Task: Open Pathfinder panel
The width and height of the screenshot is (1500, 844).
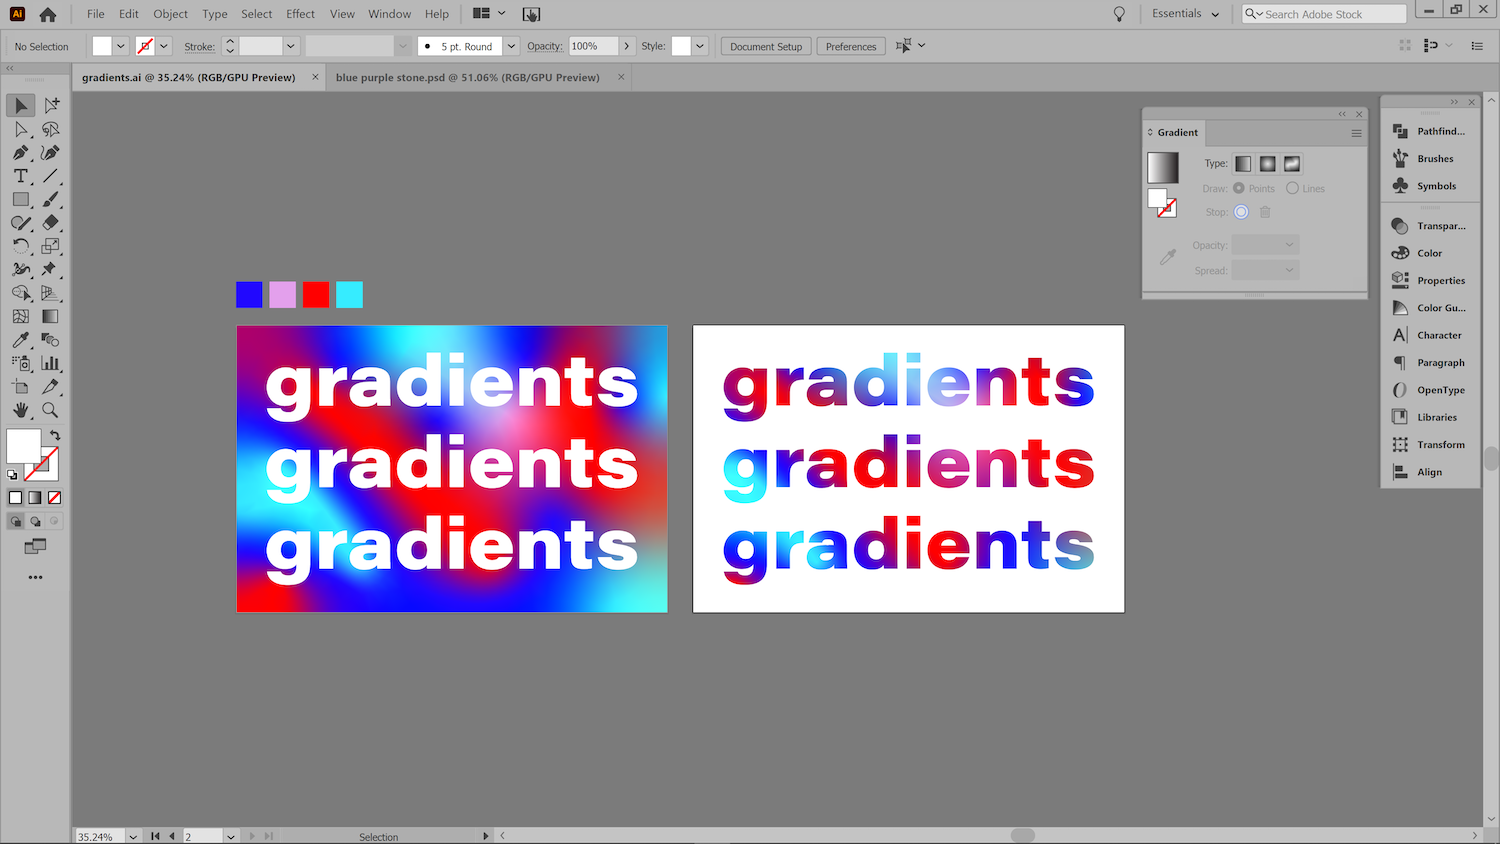Action: [1430, 131]
